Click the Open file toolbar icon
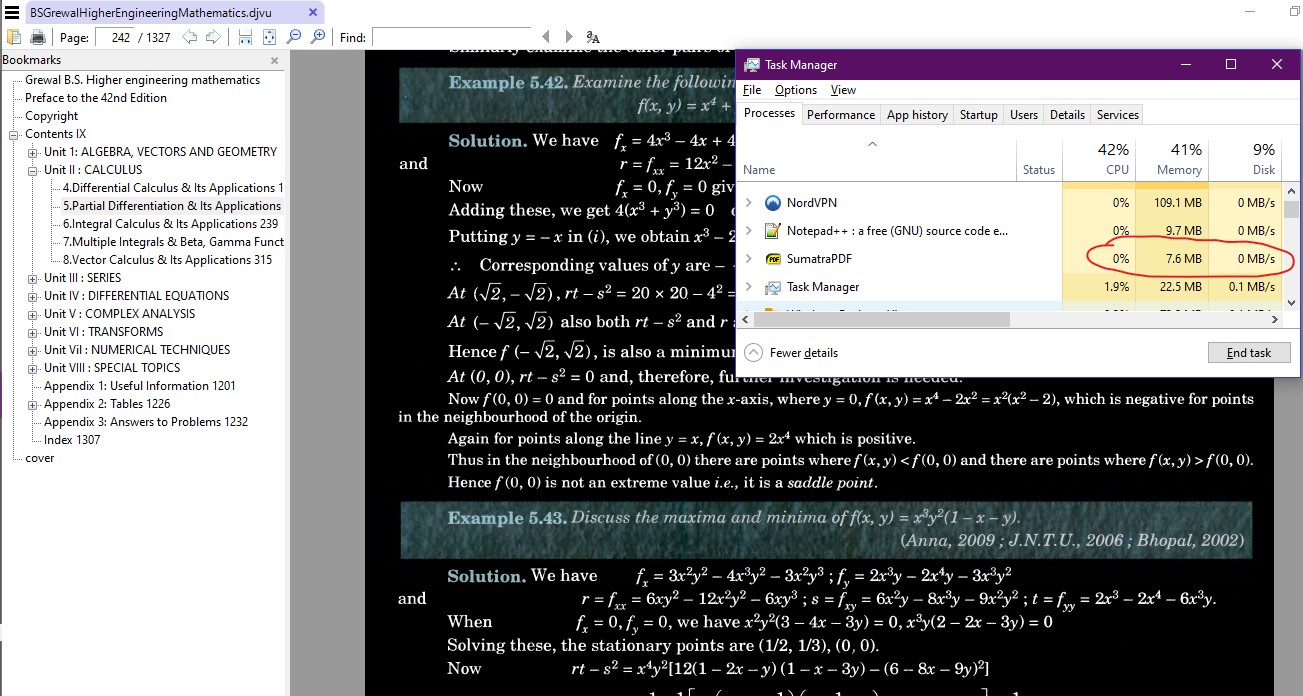The height and width of the screenshot is (696, 1303). (14, 38)
